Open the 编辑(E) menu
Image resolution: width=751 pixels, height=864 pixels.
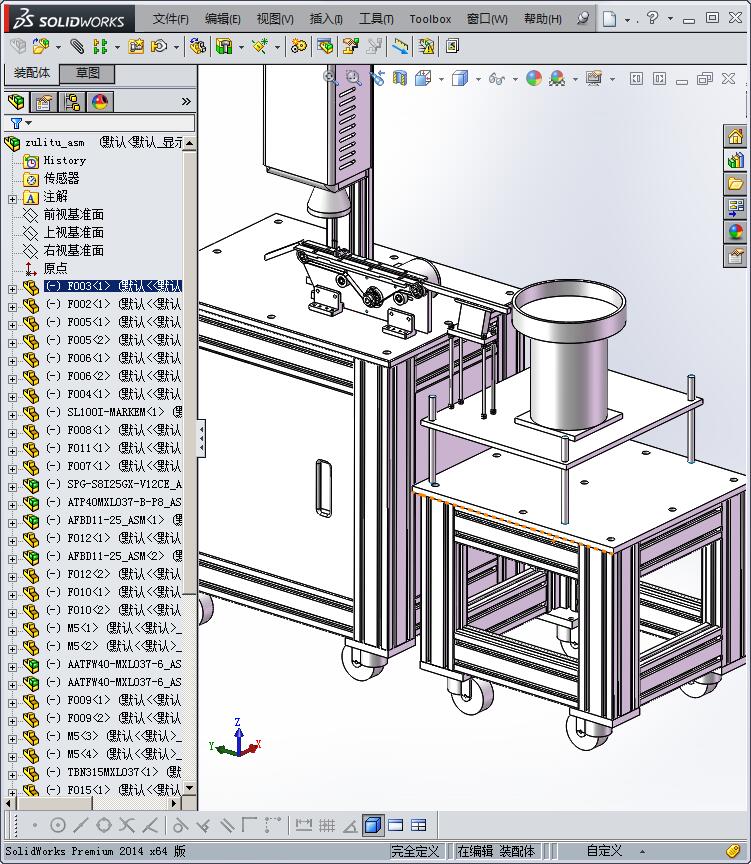tap(223, 19)
